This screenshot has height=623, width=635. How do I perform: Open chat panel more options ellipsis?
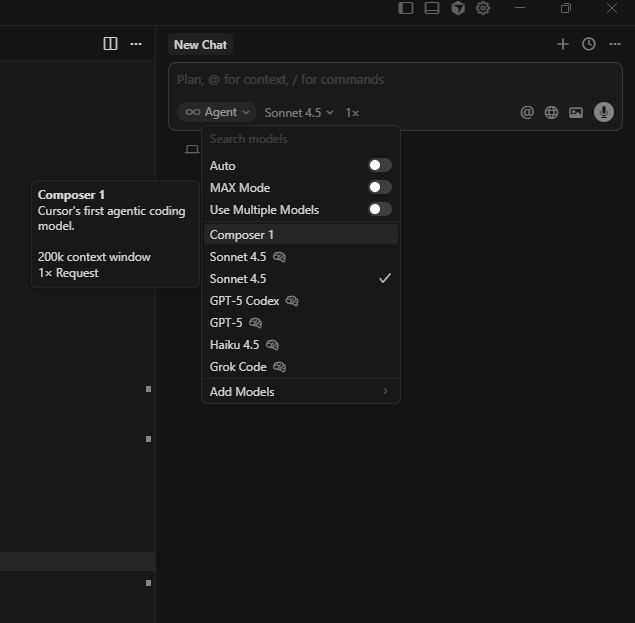click(x=615, y=44)
